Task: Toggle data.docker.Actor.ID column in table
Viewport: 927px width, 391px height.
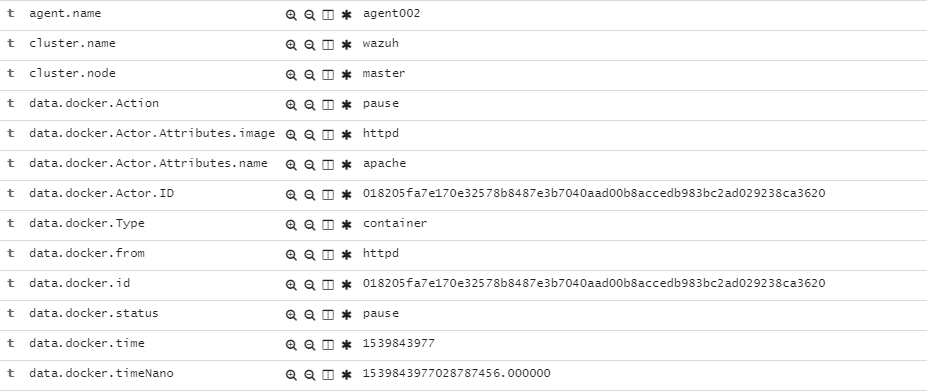Action: tap(328, 195)
